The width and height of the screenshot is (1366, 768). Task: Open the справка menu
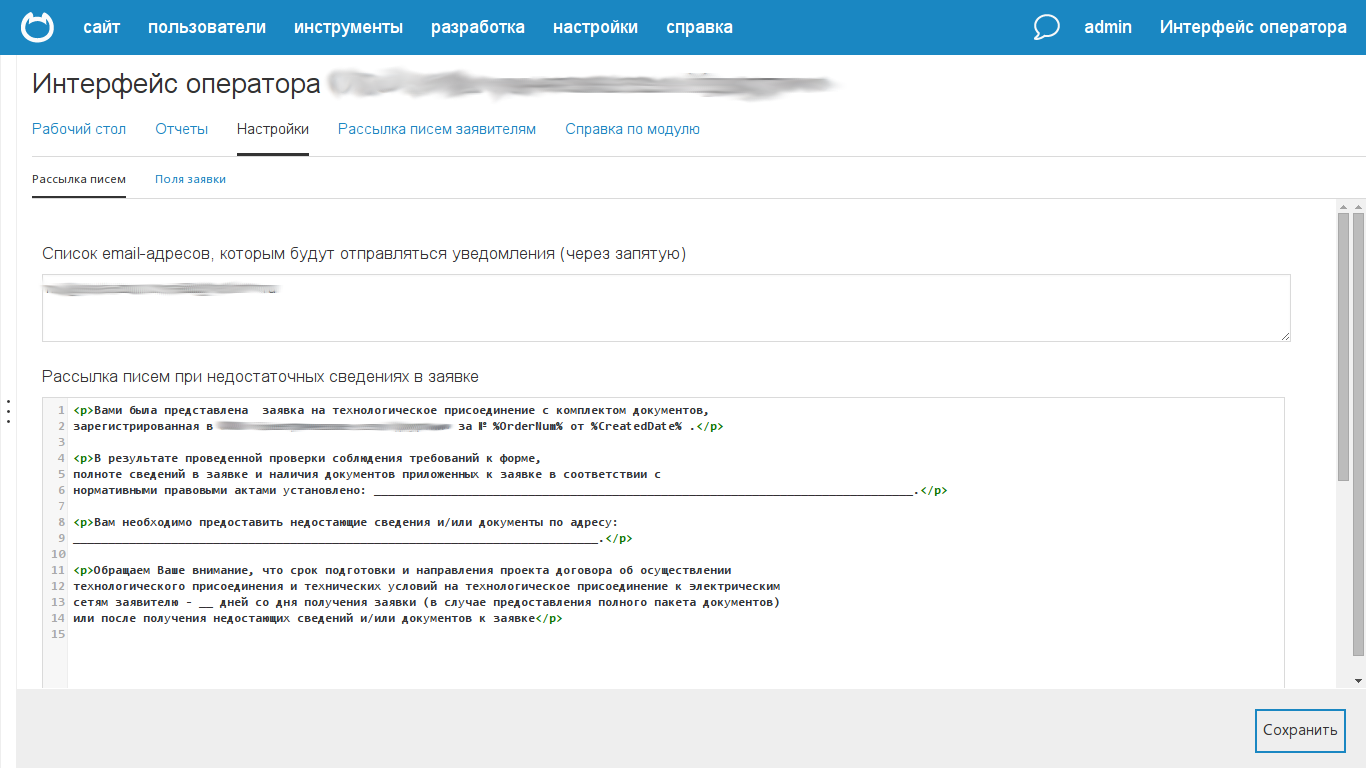point(699,27)
